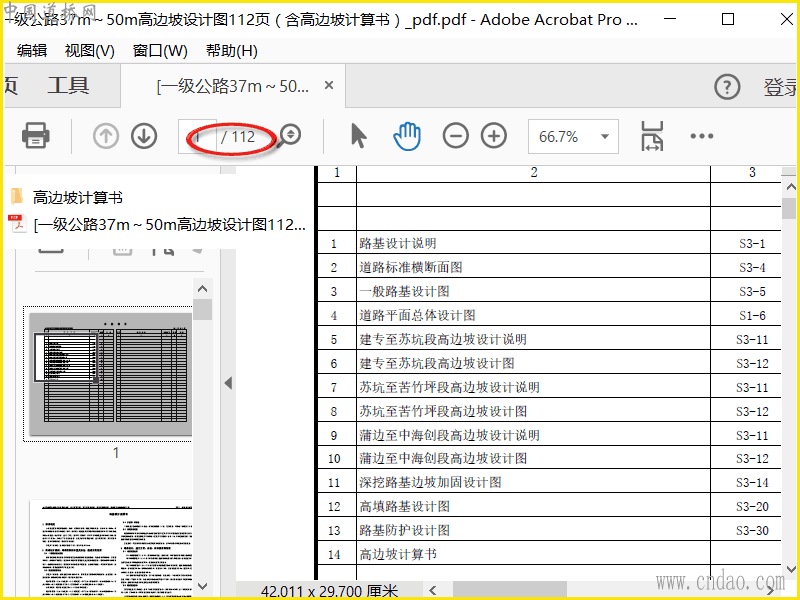Switch to the 工具 tab
Screen dimensions: 800x600
pyautogui.click(x=68, y=86)
